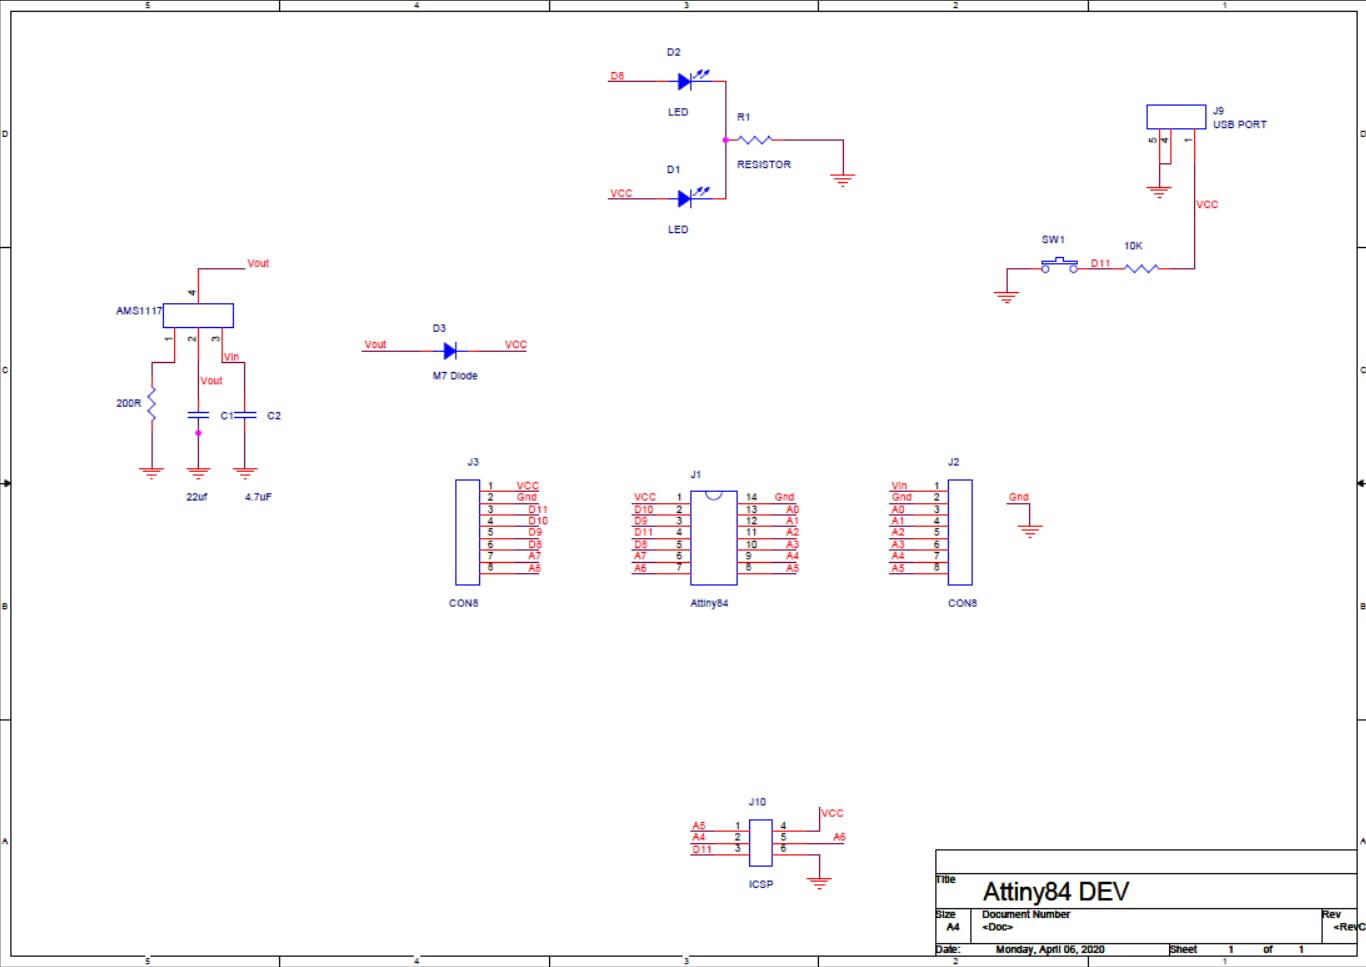
Task: Select the J10 ICSP header body
Action: 761,843
